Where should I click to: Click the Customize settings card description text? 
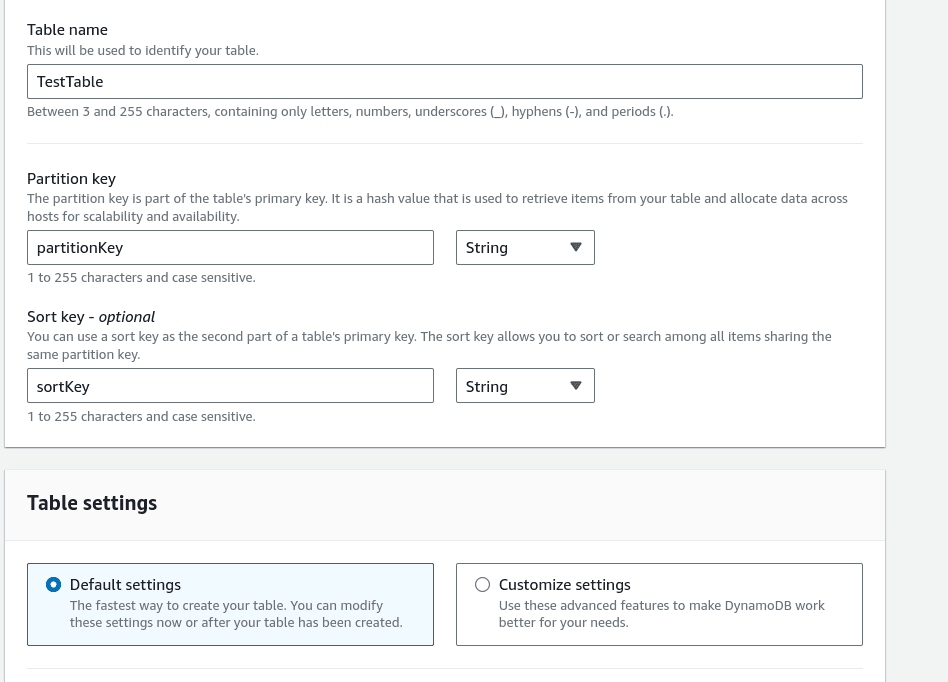(661, 614)
